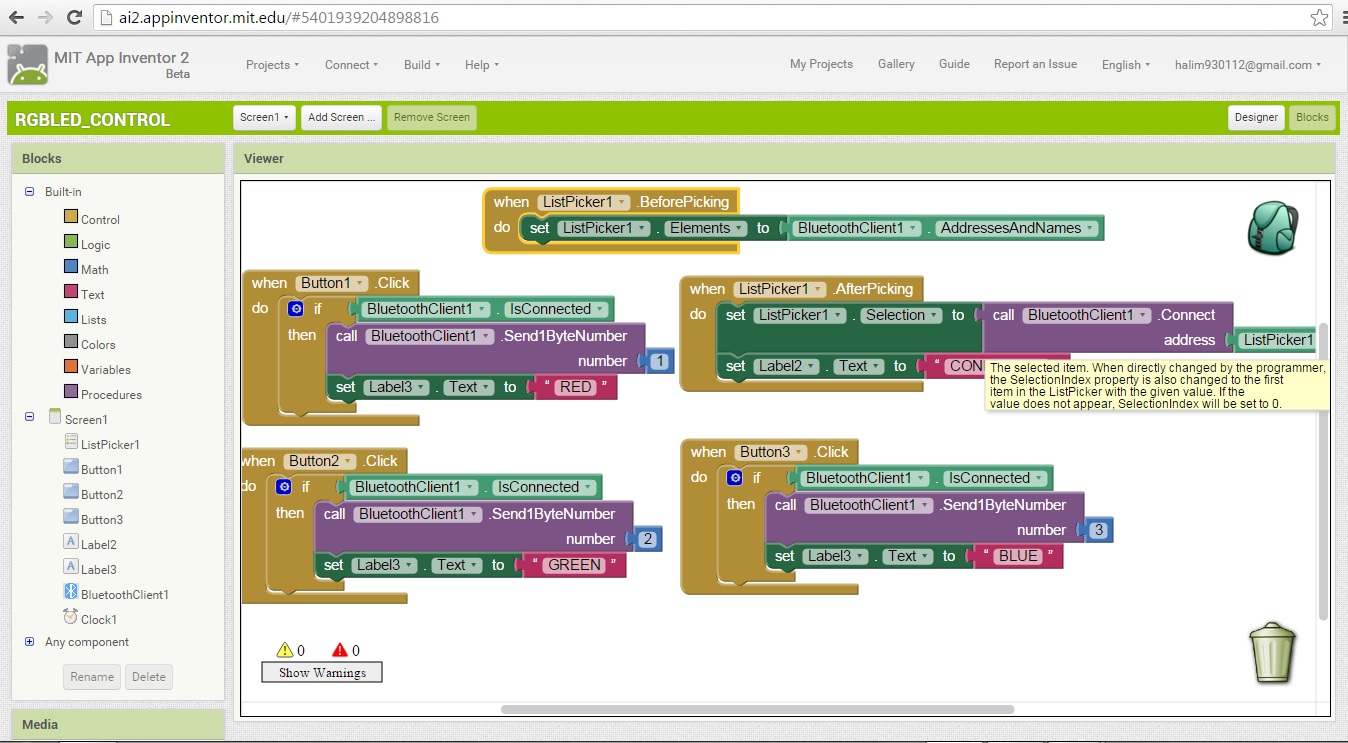Open the Projects menu

tap(273, 65)
